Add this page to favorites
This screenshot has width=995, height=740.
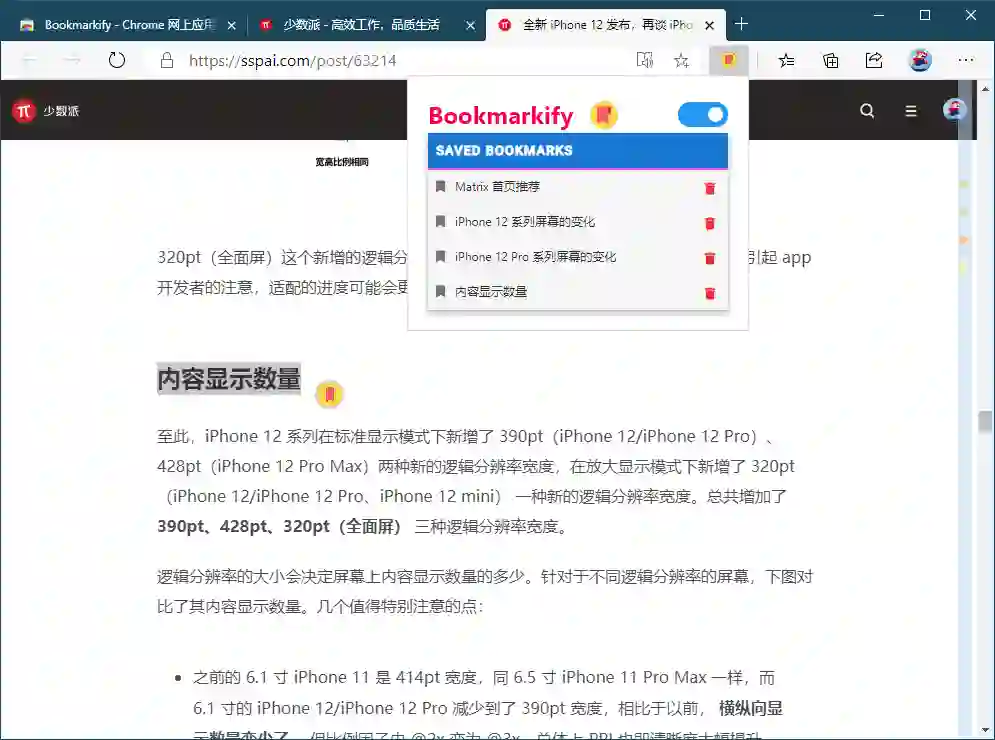pyautogui.click(x=682, y=60)
